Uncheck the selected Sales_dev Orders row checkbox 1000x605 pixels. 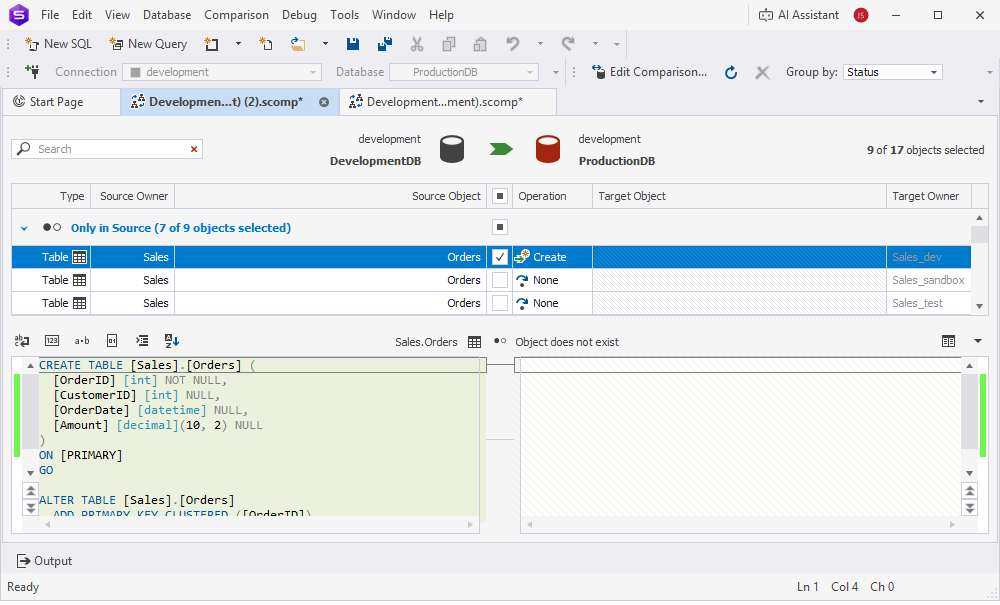(x=500, y=257)
